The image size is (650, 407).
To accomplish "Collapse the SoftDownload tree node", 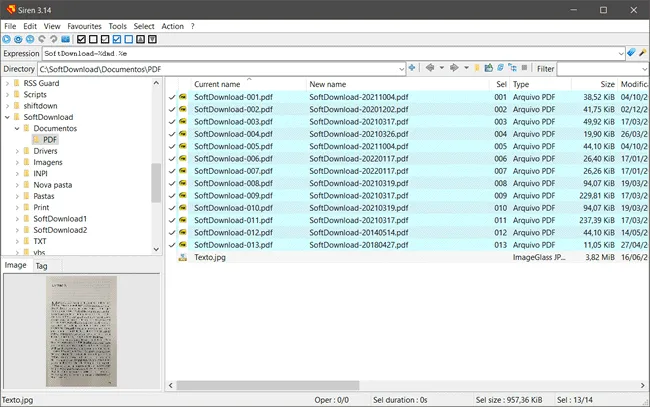I will coord(7,117).
